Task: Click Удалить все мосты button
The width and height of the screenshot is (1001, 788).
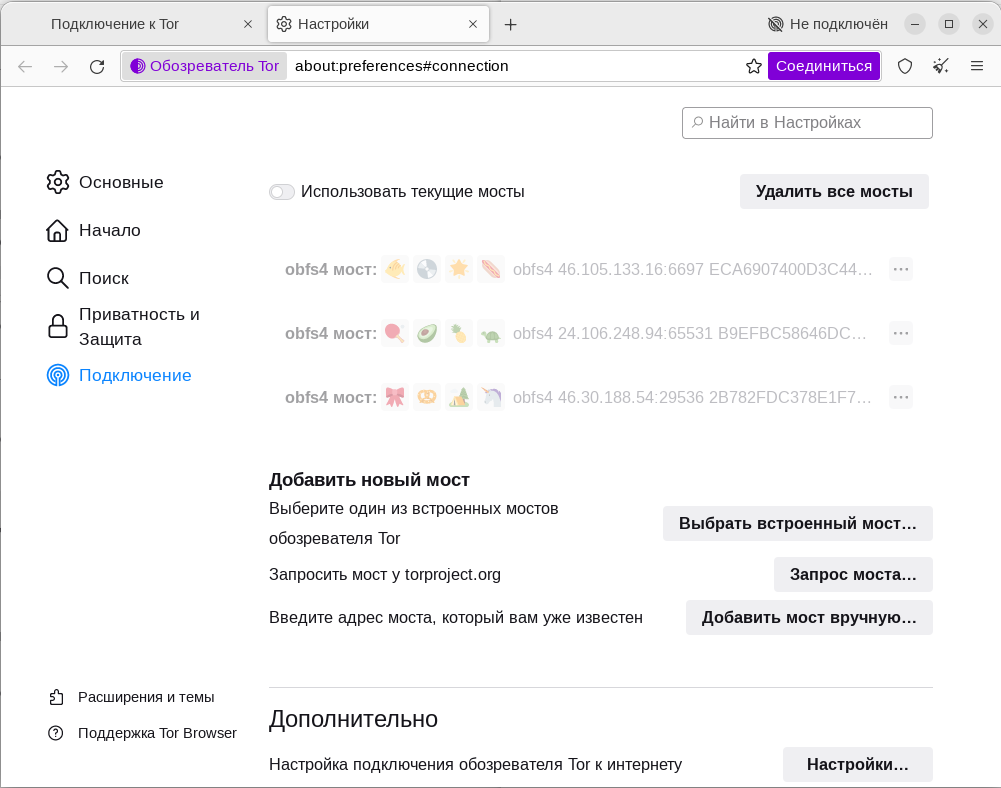Action: click(834, 192)
